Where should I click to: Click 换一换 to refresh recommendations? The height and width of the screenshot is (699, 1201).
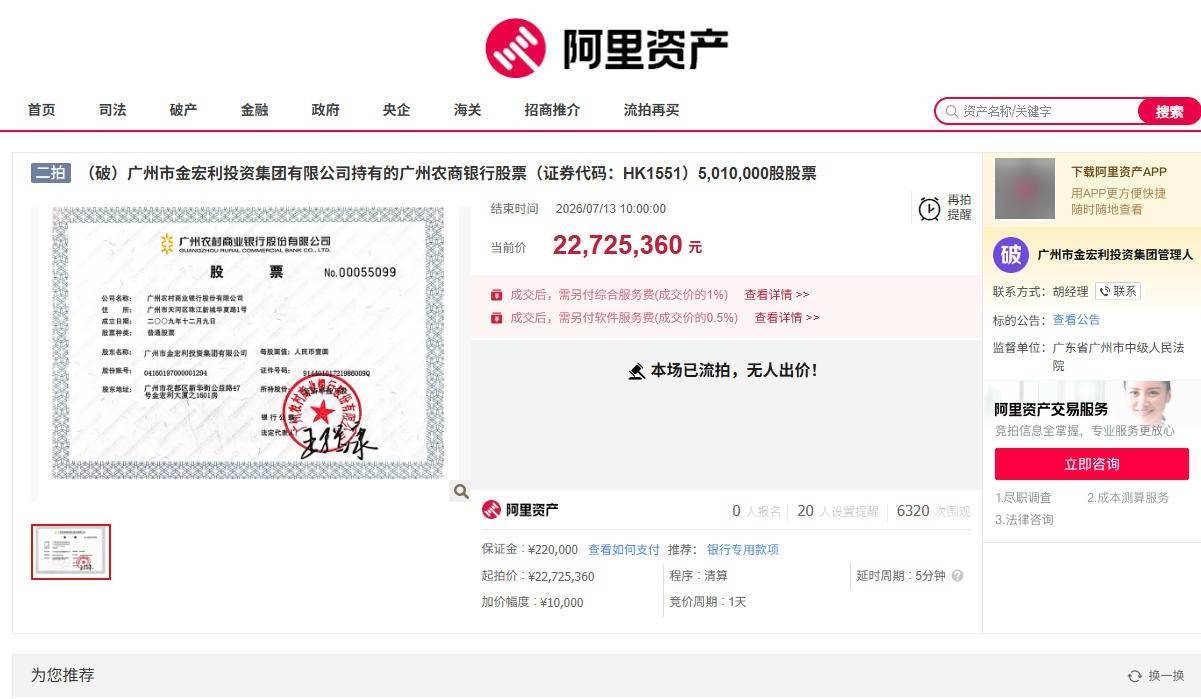[x=1167, y=676]
